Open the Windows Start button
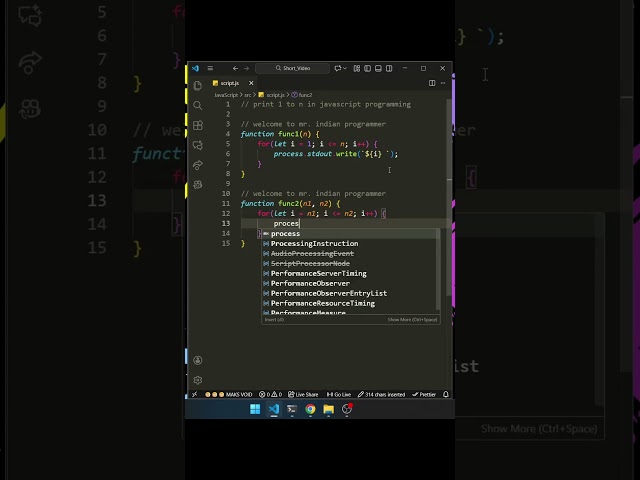The image size is (640, 480). click(255, 409)
